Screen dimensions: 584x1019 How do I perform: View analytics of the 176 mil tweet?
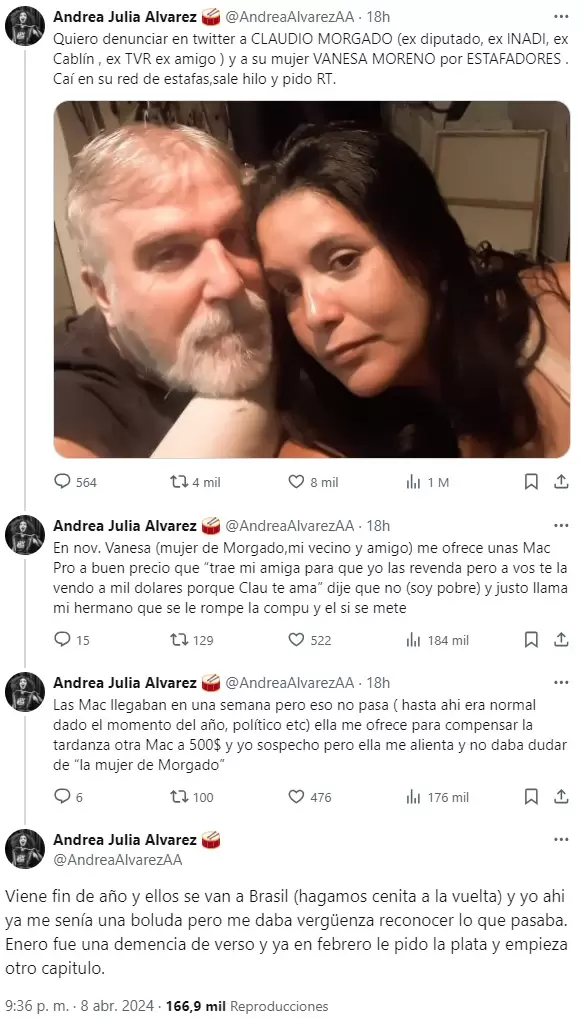[x=437, y=797]
